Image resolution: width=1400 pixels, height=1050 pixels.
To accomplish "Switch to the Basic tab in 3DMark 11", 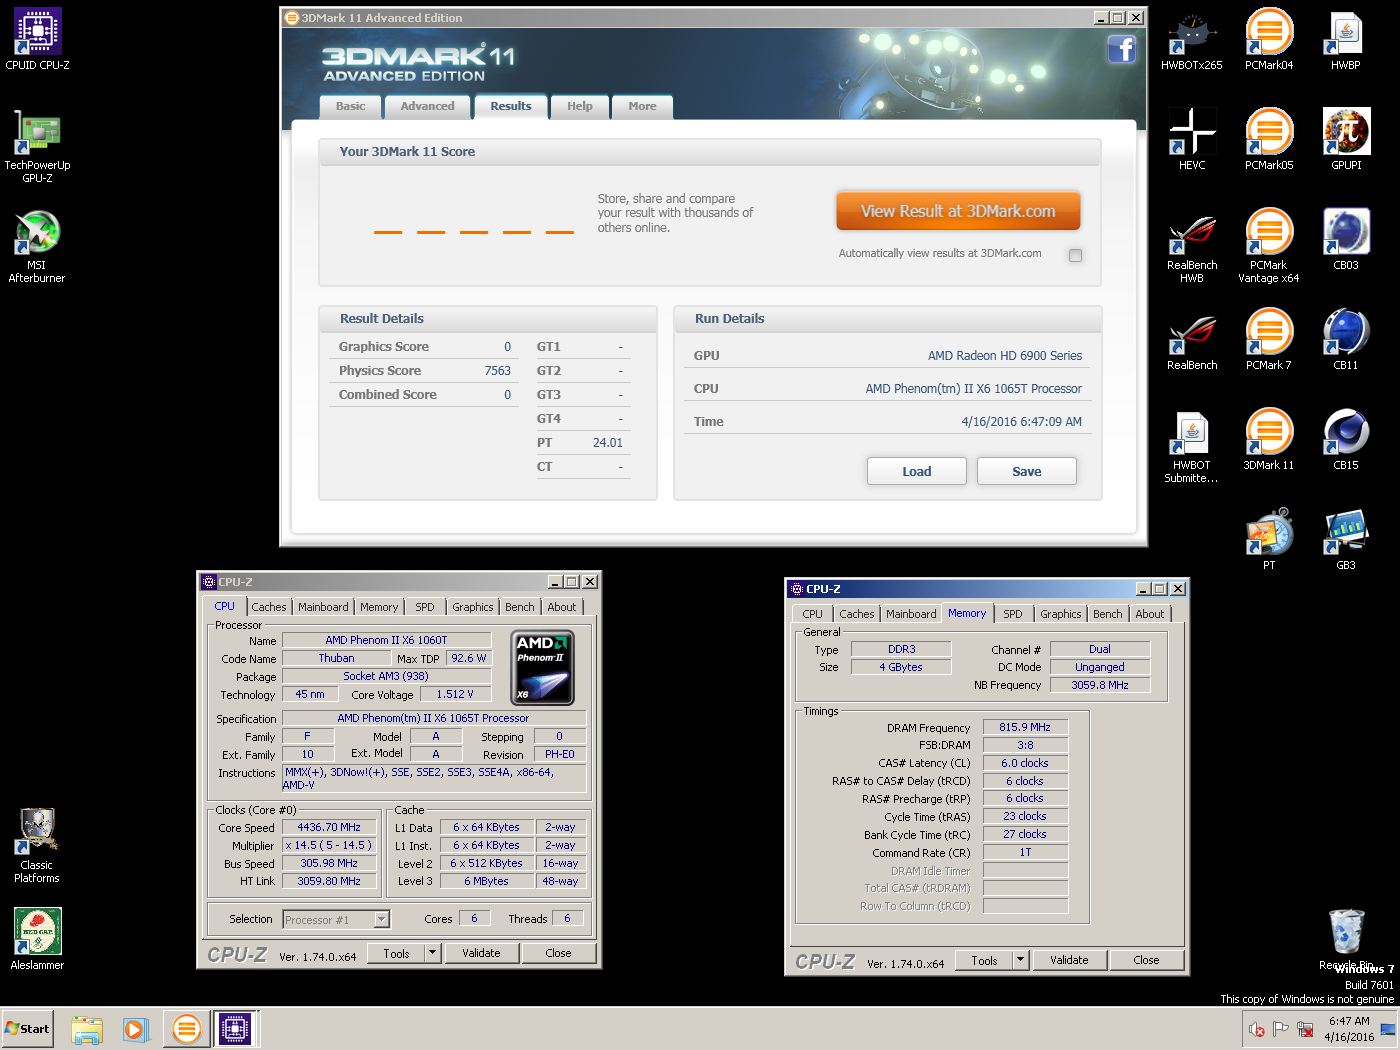I will pyautogui.click(x=350, y=106).
